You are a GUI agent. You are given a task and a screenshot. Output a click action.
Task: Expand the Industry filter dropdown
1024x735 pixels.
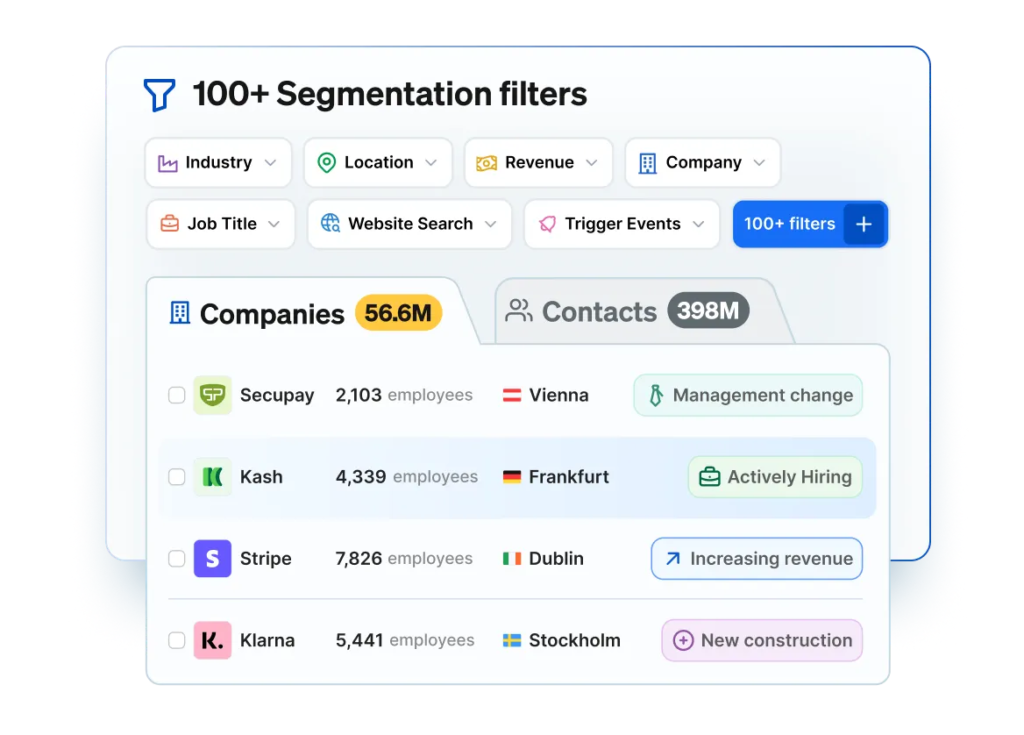[270, 162]
